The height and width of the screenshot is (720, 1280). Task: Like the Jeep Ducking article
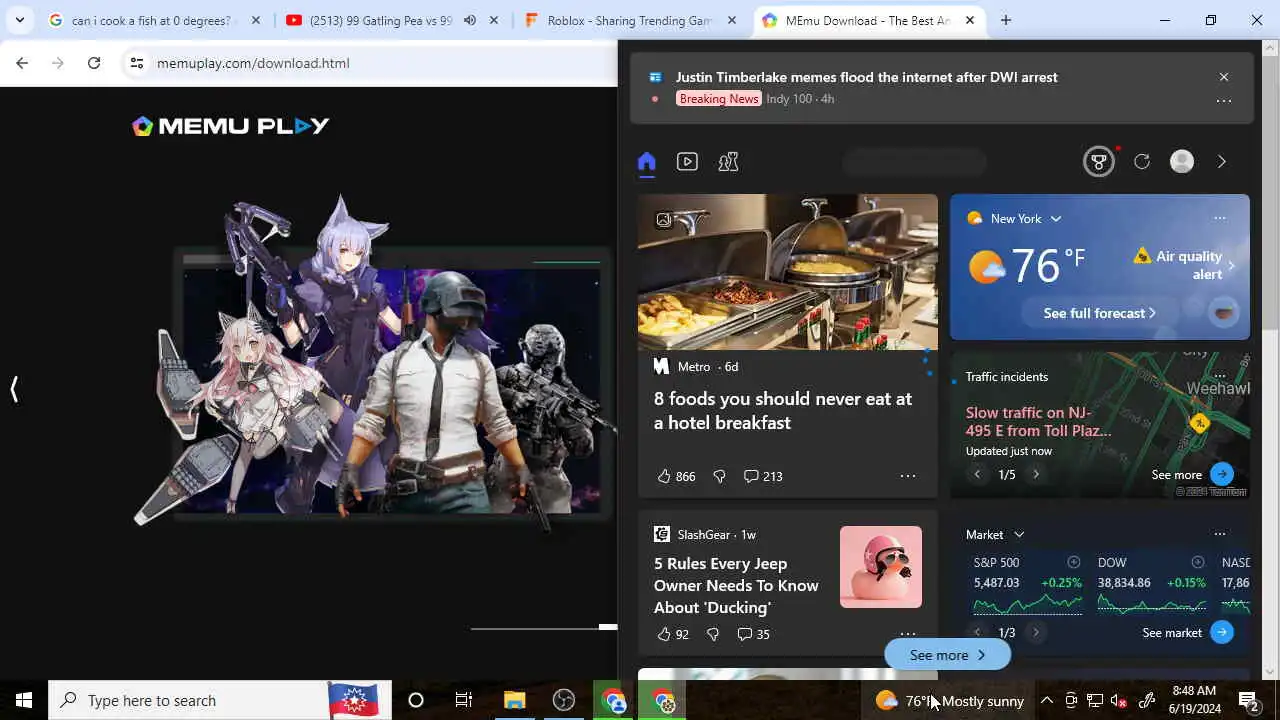pyautogui.click(x=673, y=634)
